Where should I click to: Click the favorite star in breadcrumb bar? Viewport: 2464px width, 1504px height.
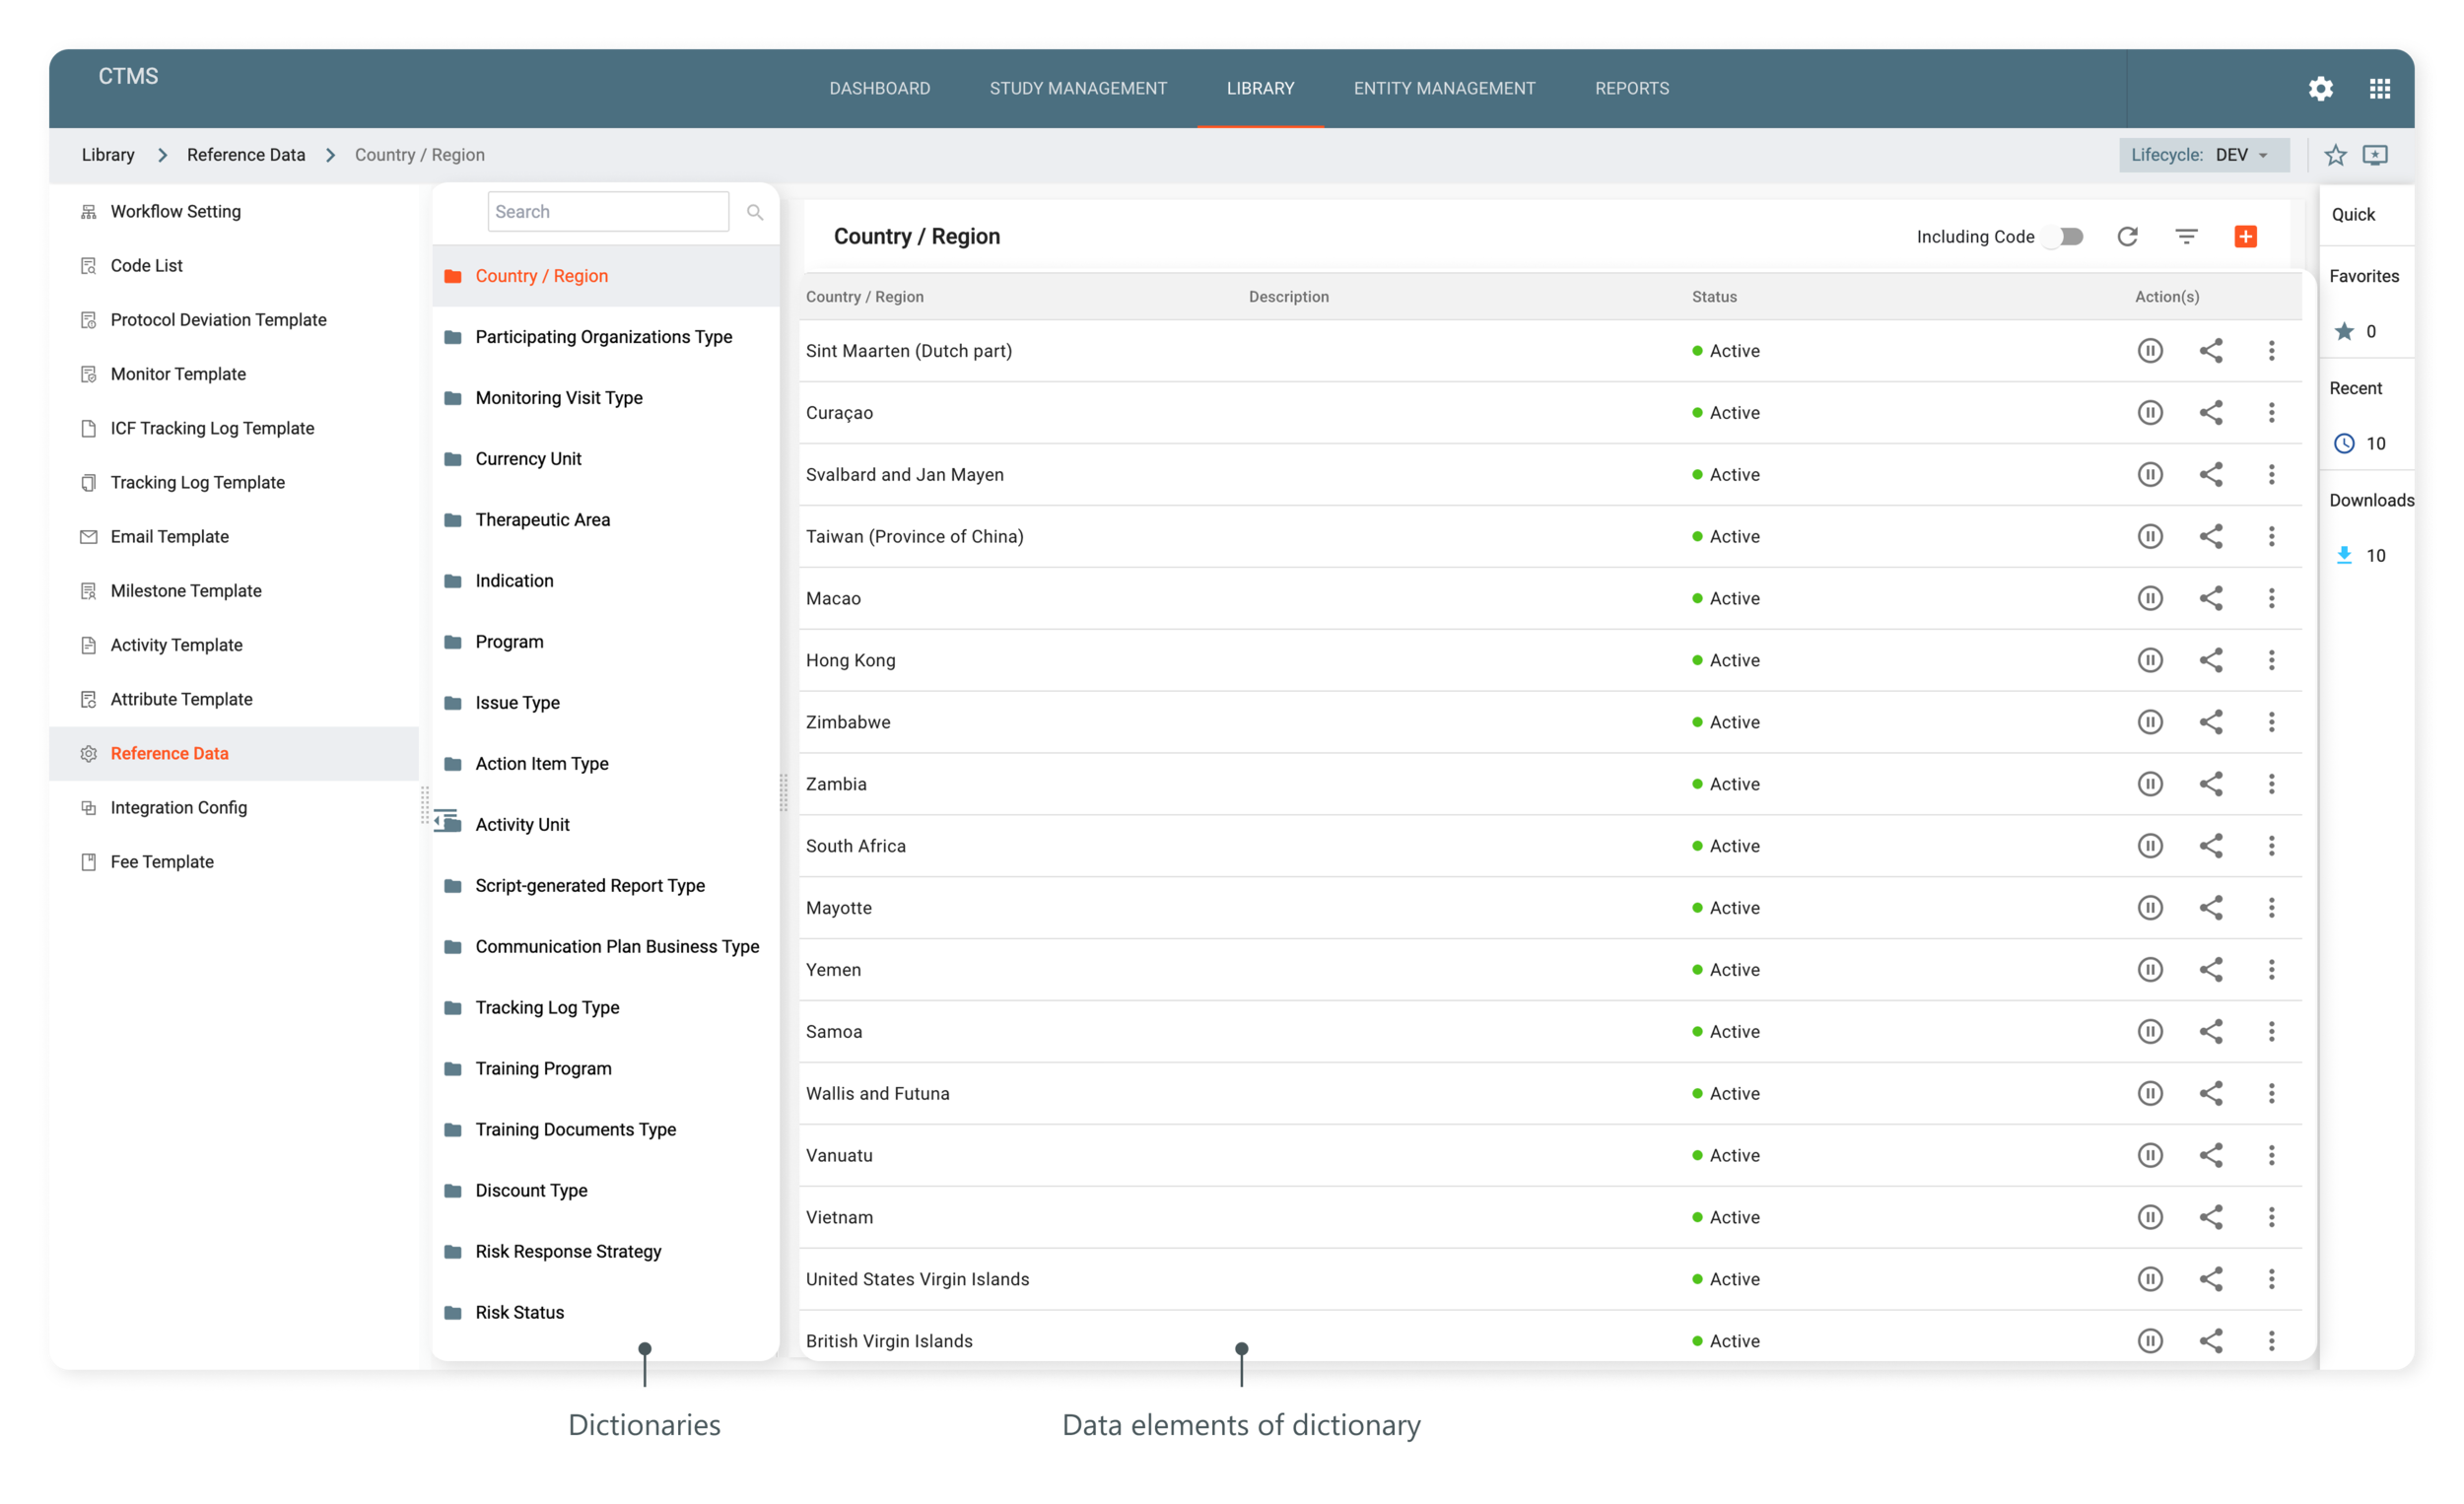click(2335, 155)
